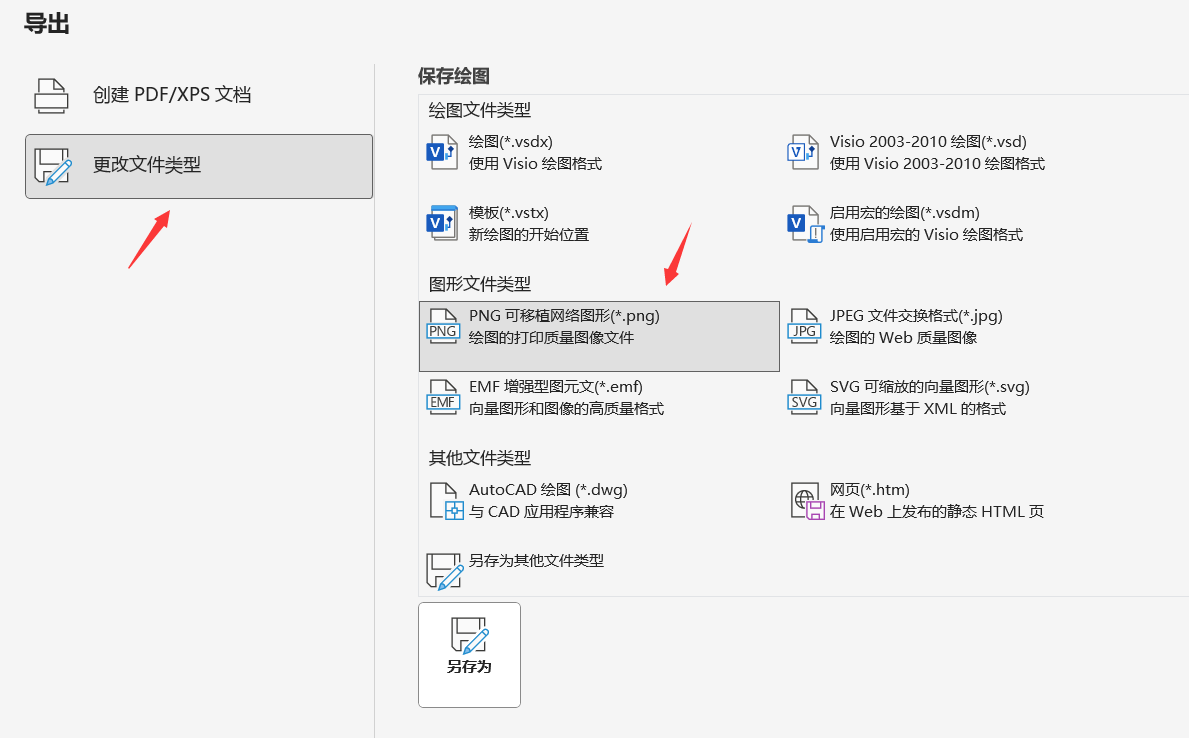Click description 使用启用宏的 Visio 绘图格式

pyautogui.click(x=926, y=235)
